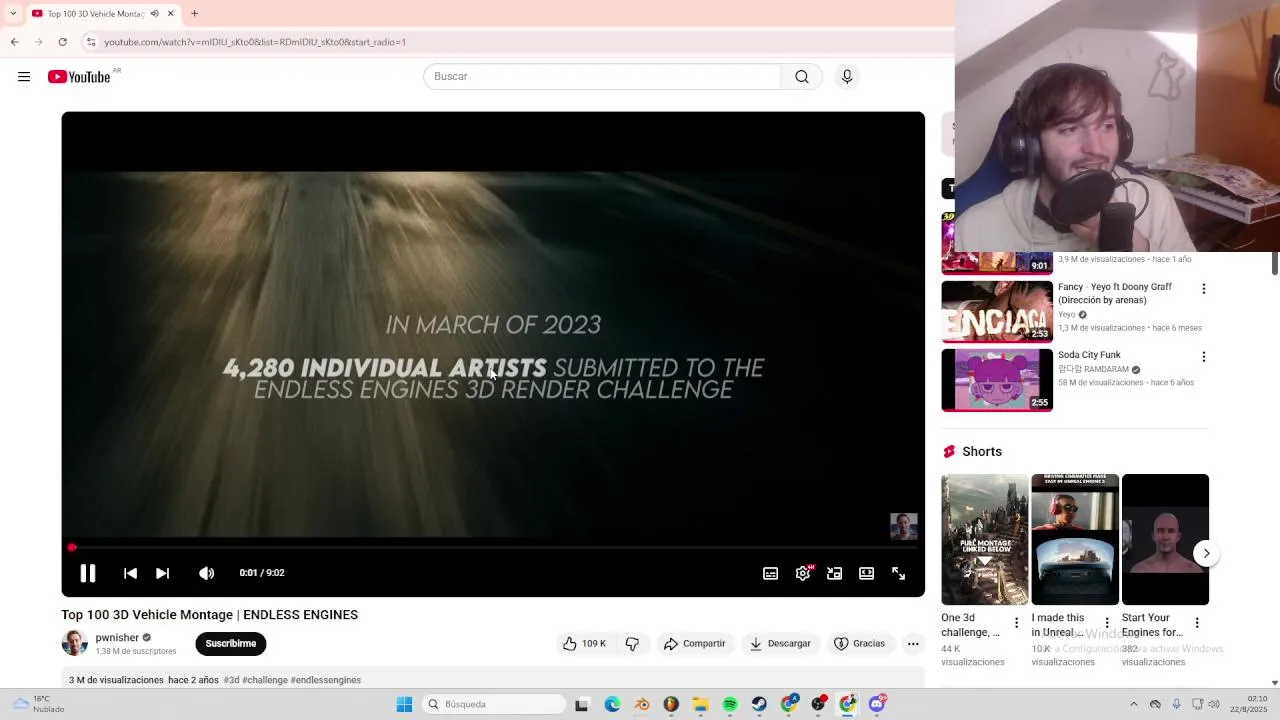The image size is (1280, 720).
Task: Open the YouTube hamburger guide menu
Action: click(24, 77)
